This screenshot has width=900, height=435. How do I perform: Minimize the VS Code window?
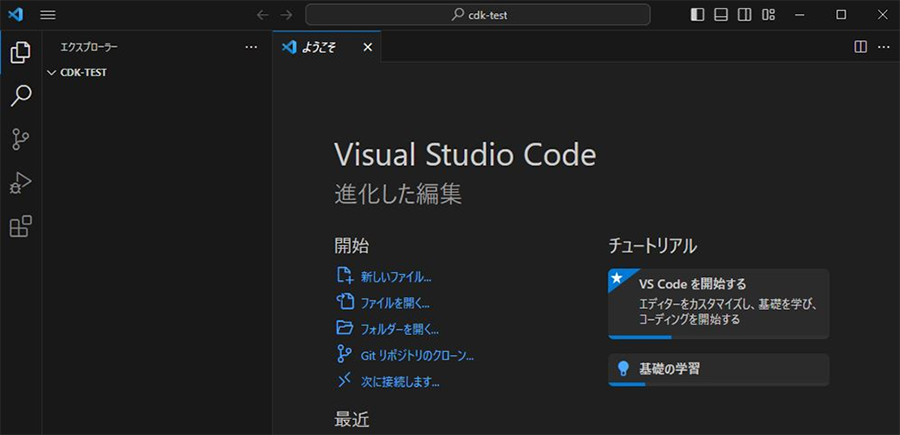tap(800, 15)
